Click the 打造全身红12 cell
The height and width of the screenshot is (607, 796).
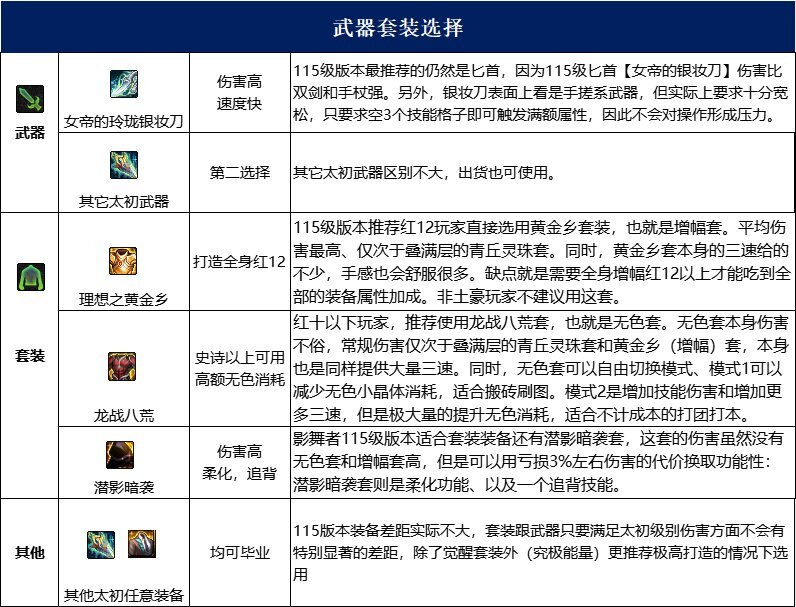point(240,262)
